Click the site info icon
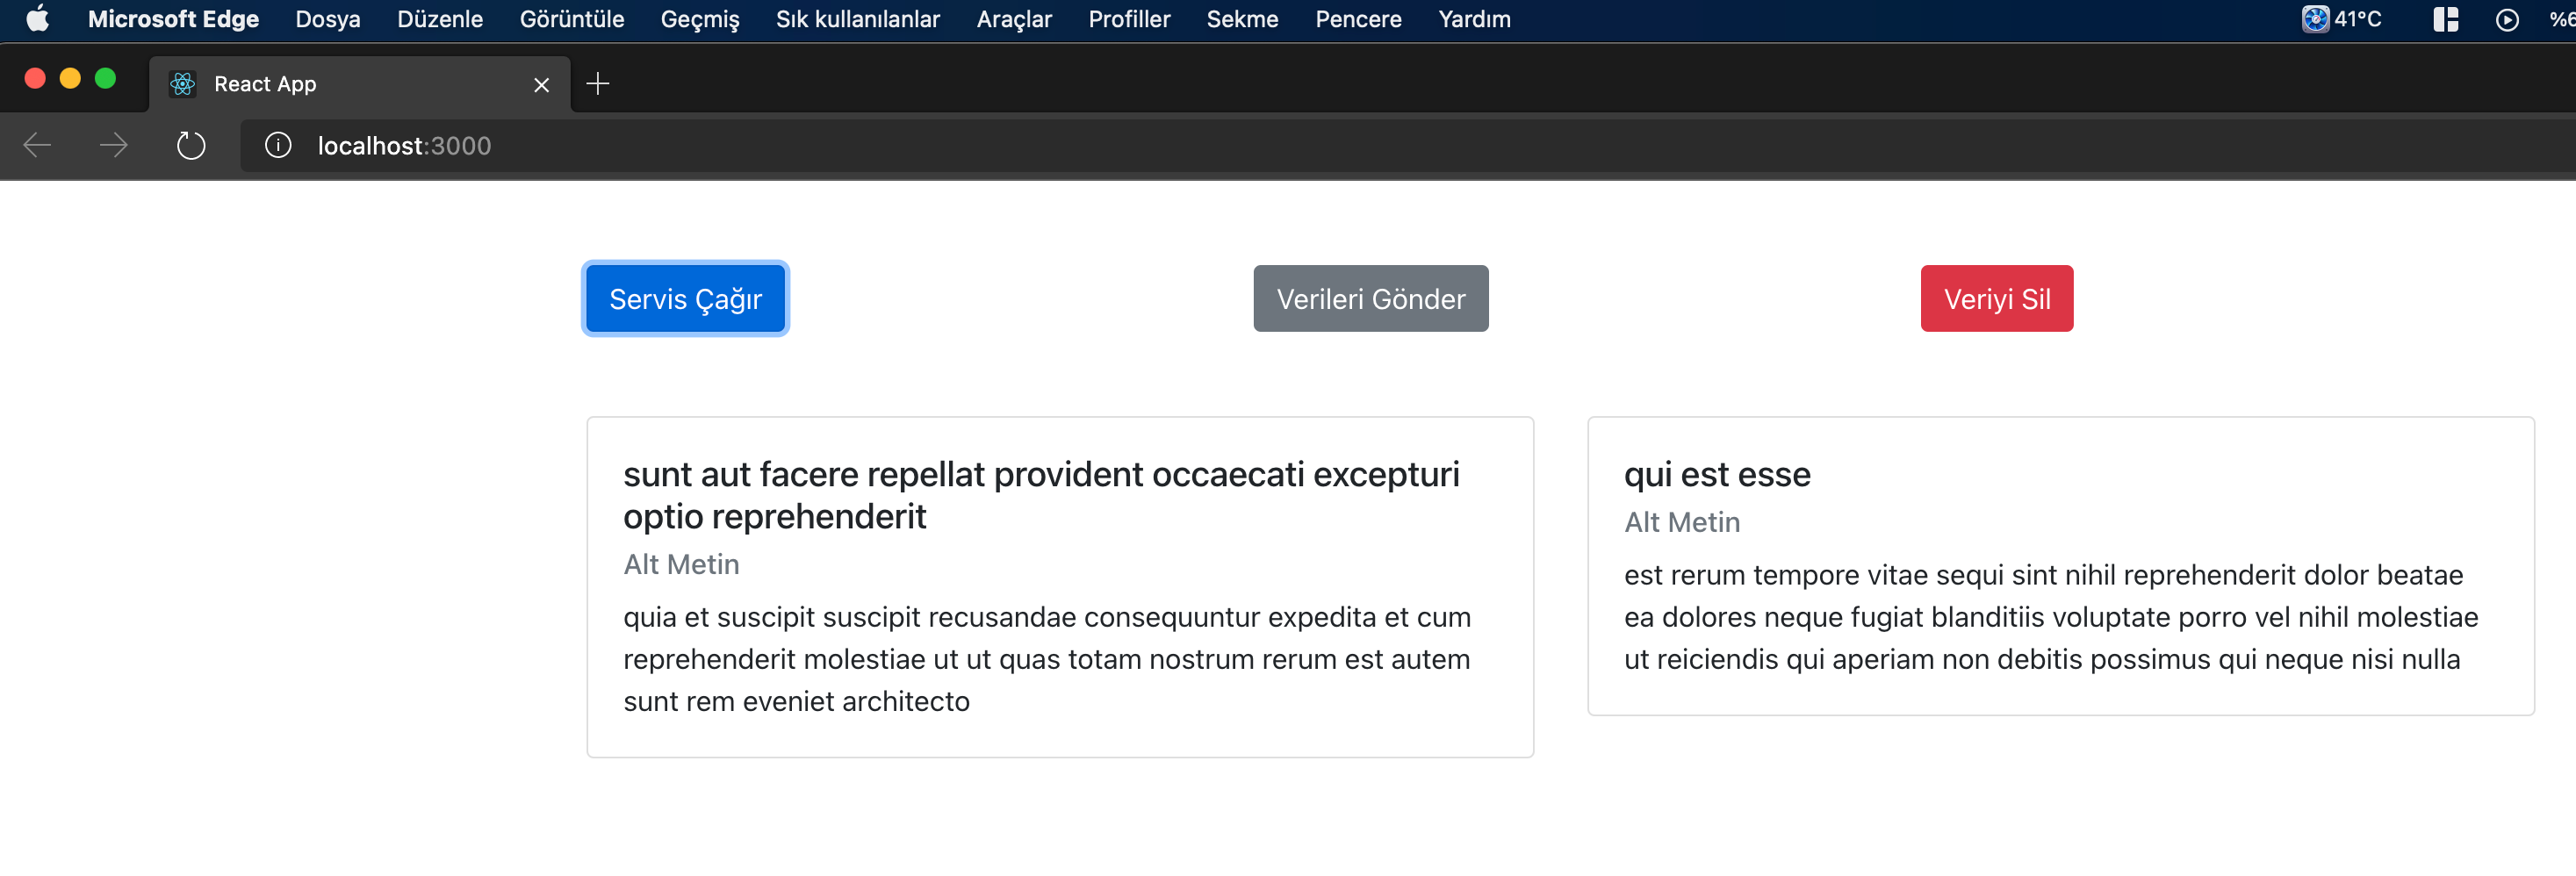The image size is (2576, 876). click(x=278, y=146)
